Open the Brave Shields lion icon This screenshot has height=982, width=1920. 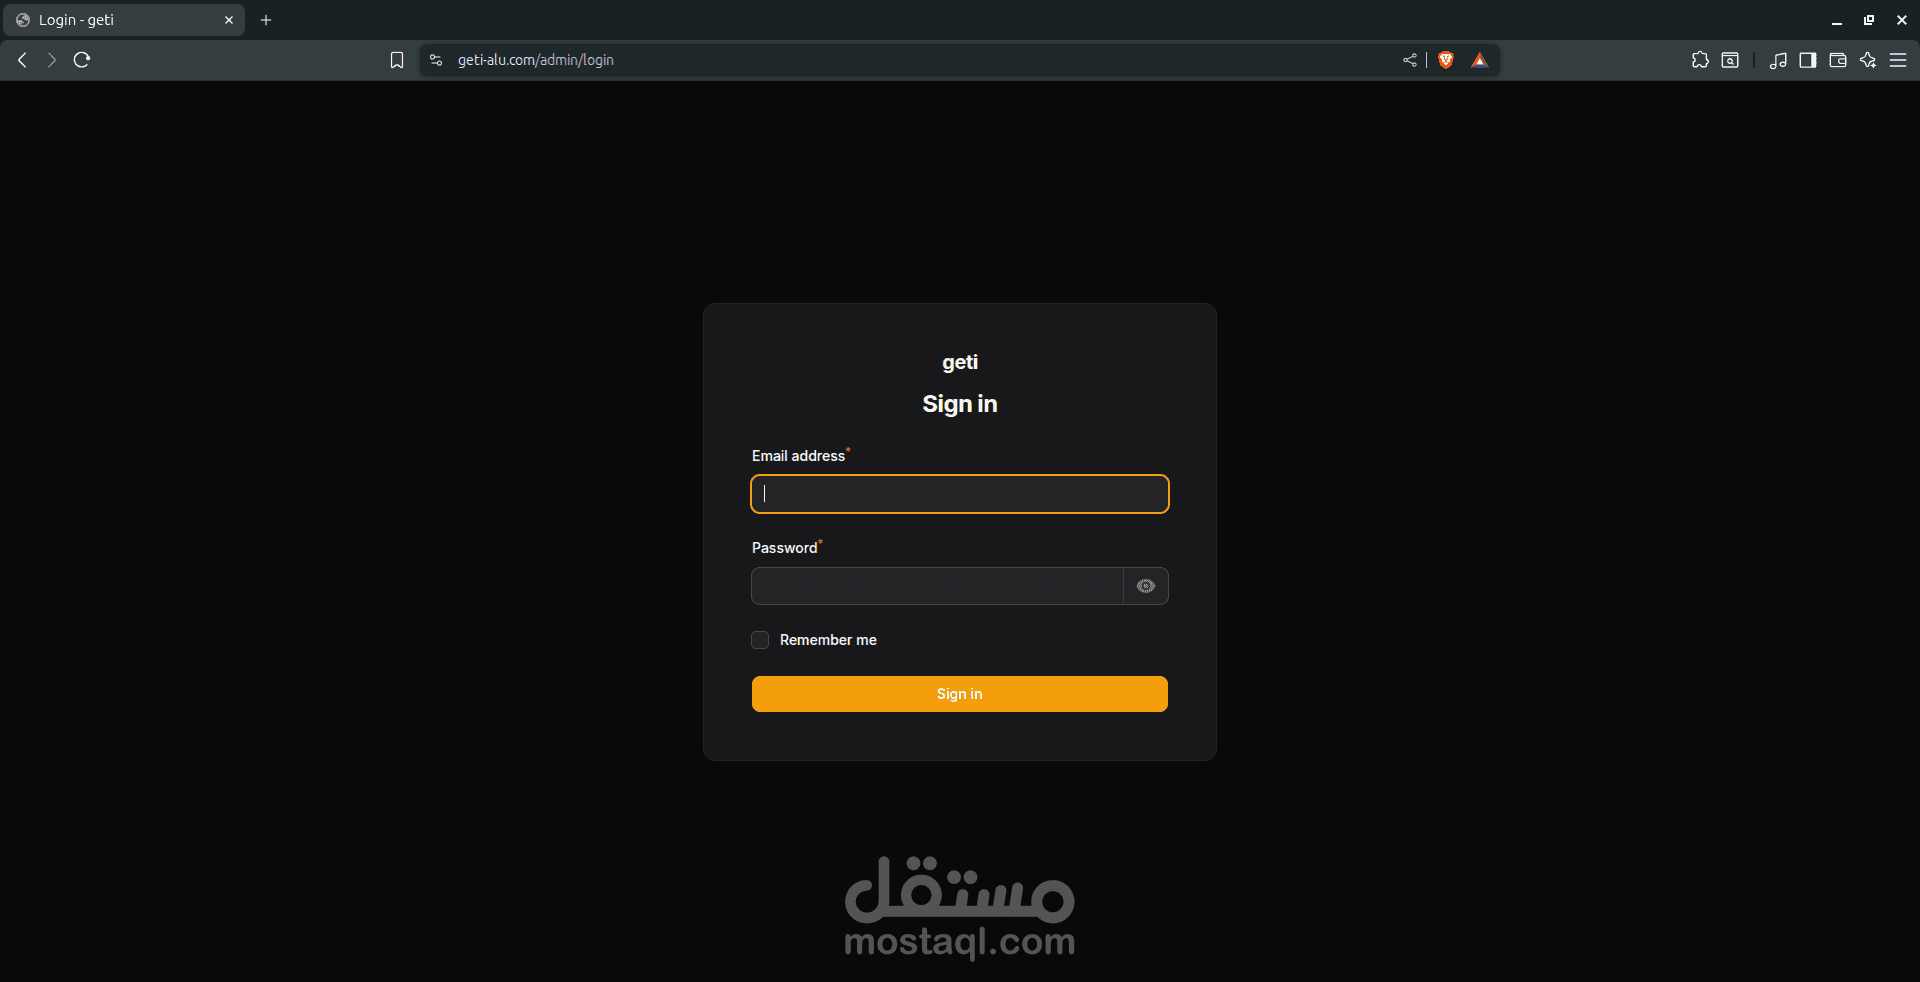(x=1446, y=60)
